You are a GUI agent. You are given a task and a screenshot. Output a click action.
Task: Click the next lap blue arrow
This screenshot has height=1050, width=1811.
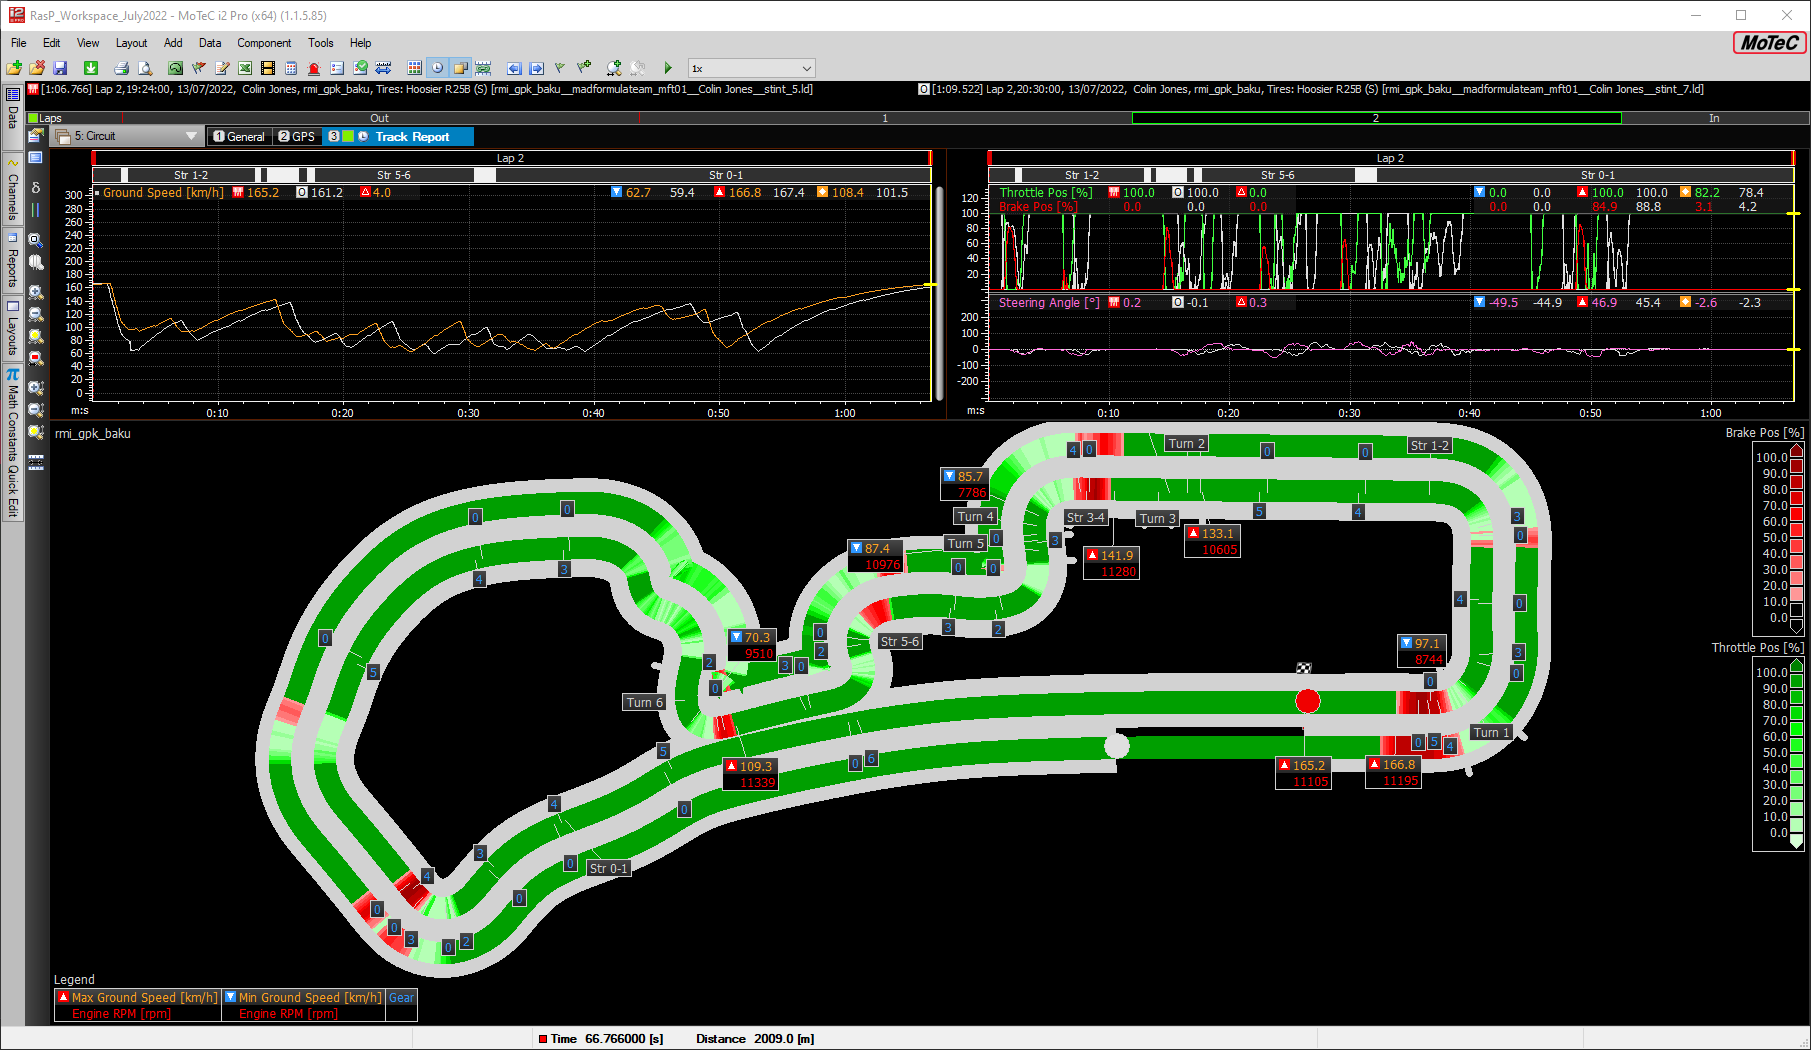click(x=537, y=68)
